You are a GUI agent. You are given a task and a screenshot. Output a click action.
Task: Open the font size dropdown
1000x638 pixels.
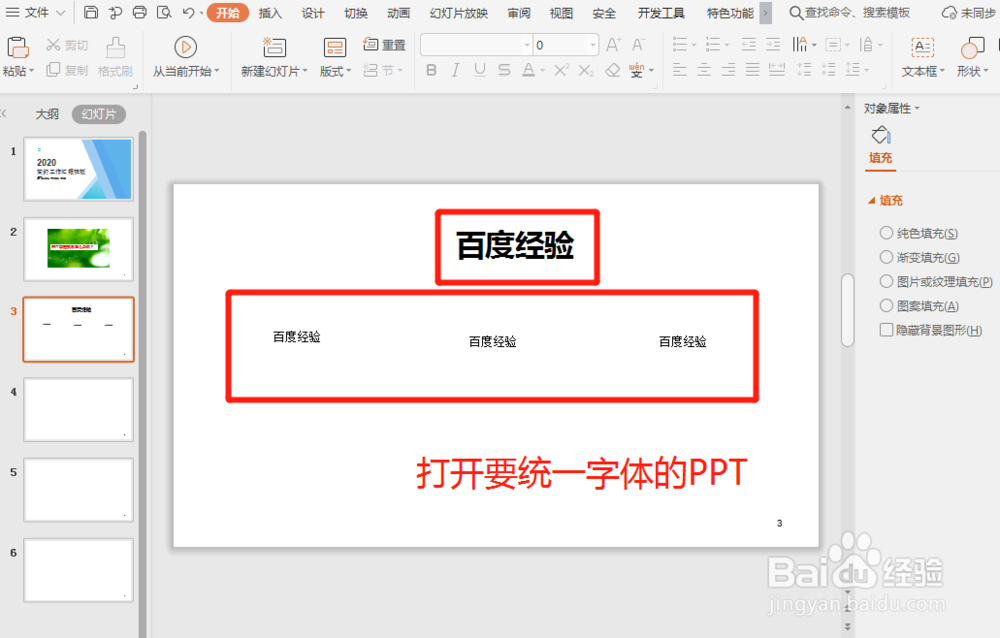click(593, 45)
